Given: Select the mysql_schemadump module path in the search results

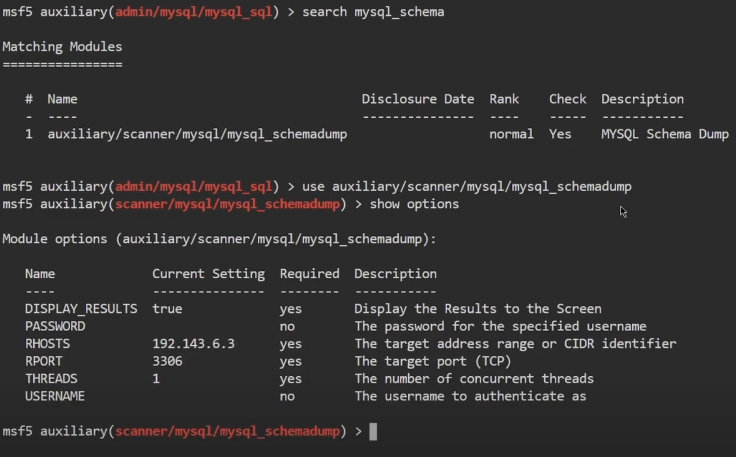Looking at the screenshot, I should 197,134.
